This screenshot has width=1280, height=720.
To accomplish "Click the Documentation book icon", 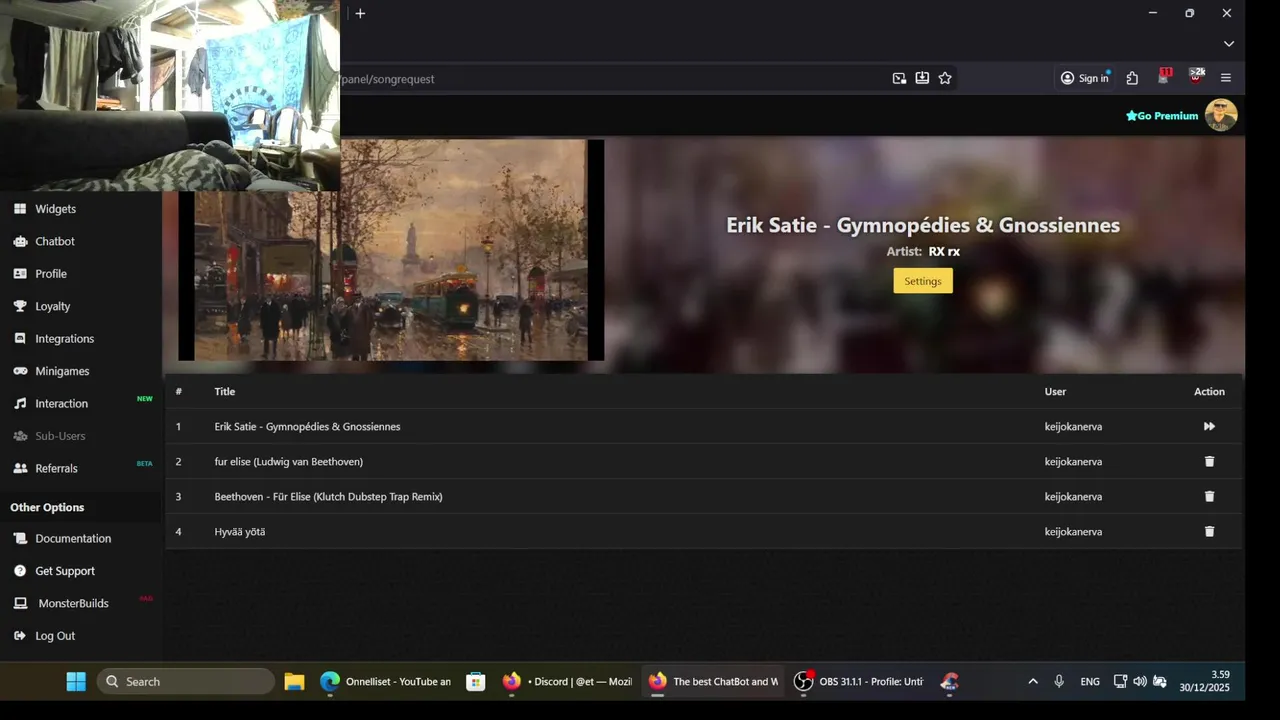I will point(20,538).
